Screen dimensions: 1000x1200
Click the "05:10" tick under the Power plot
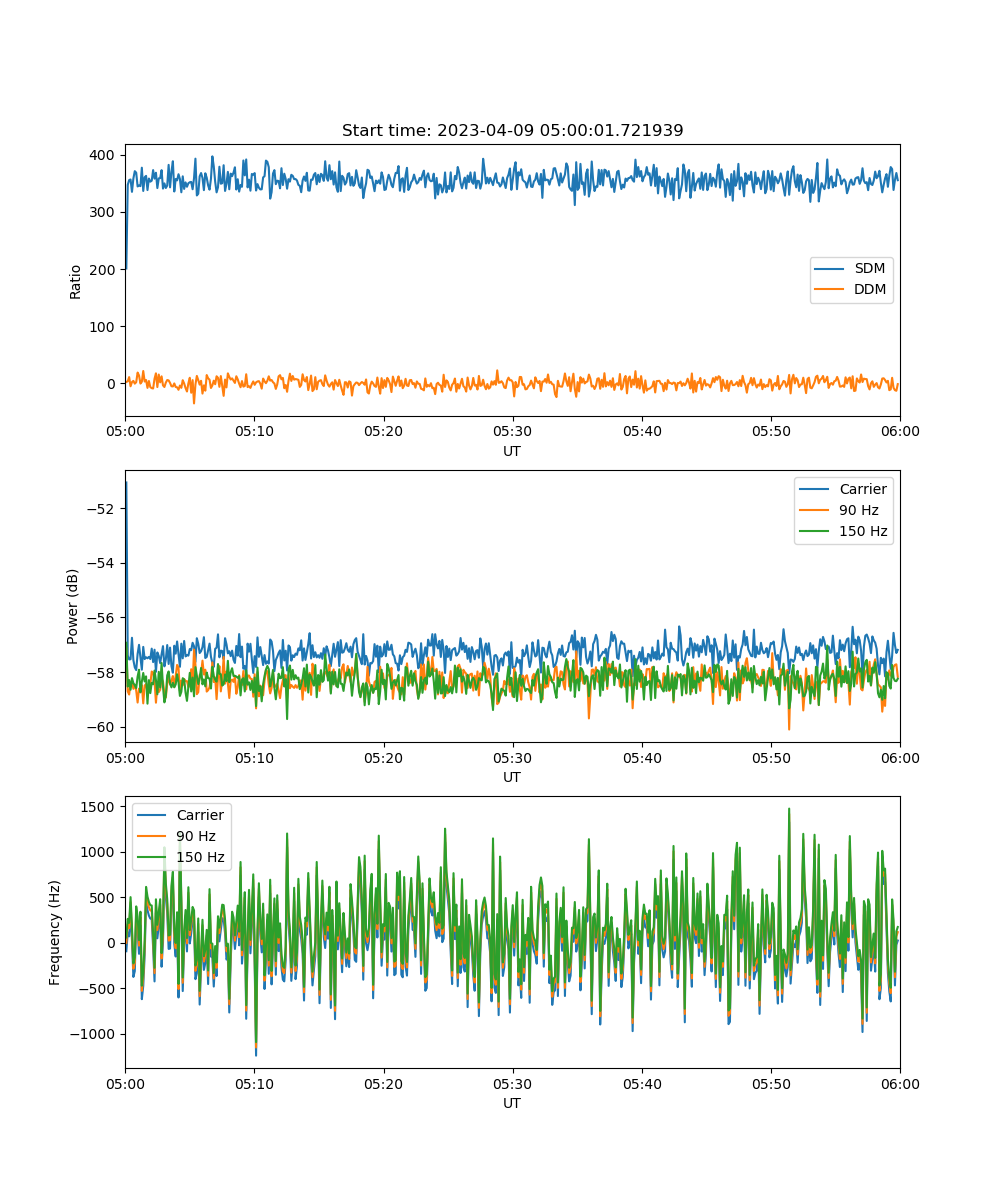[x=254, y=758]
